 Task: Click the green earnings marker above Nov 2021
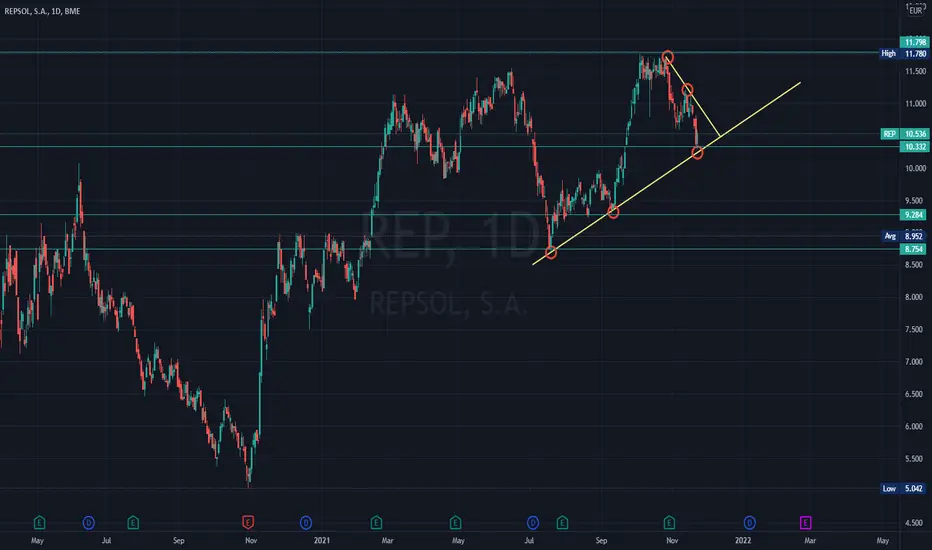669,522
